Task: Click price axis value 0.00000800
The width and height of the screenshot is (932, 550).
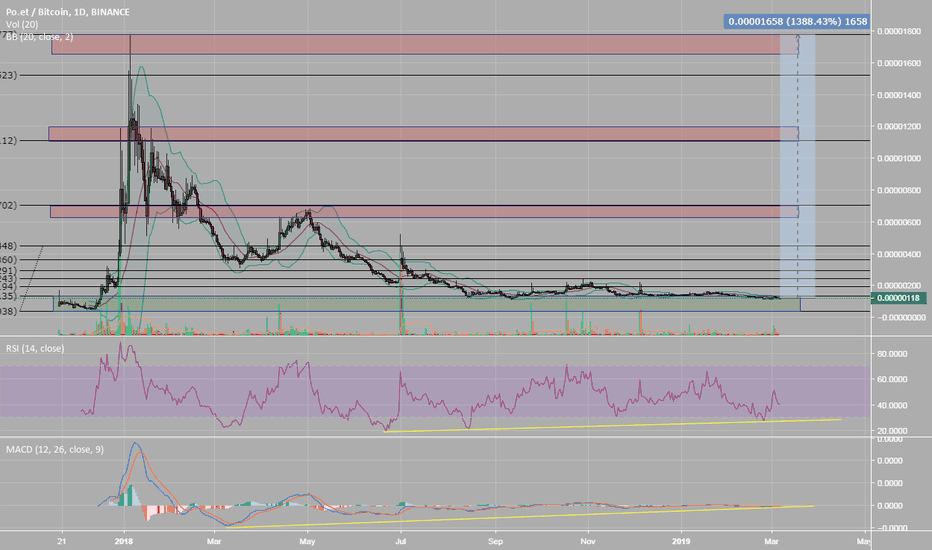Action: [x=899, y=190]
